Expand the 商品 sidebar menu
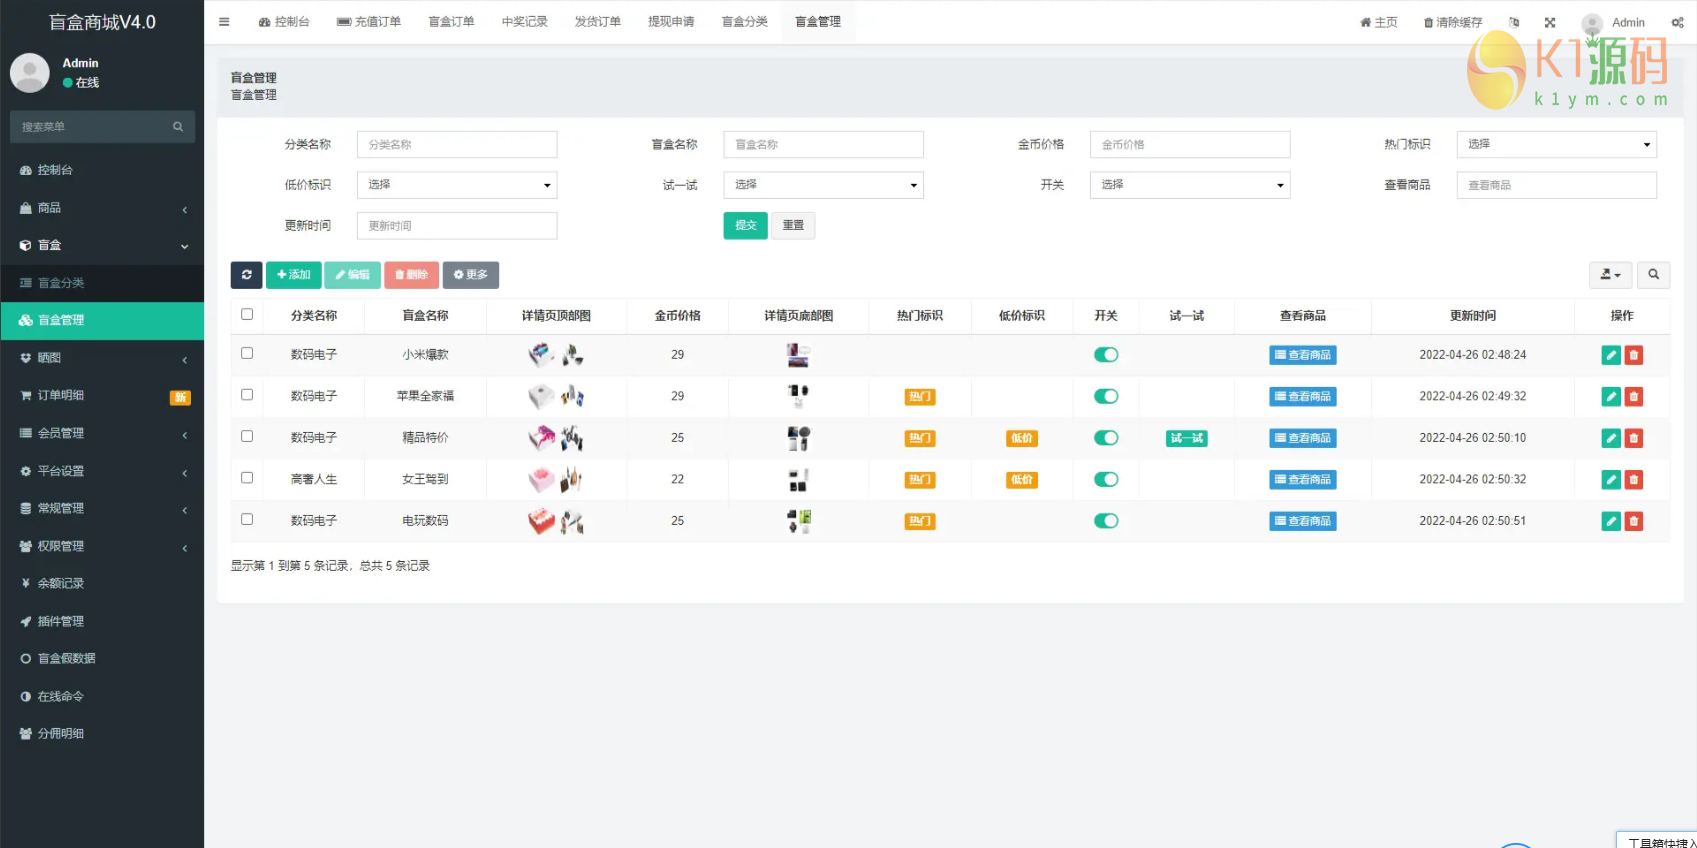Image resolution: width=1697 pixels, height=848 pixels. tap(102, 208)
